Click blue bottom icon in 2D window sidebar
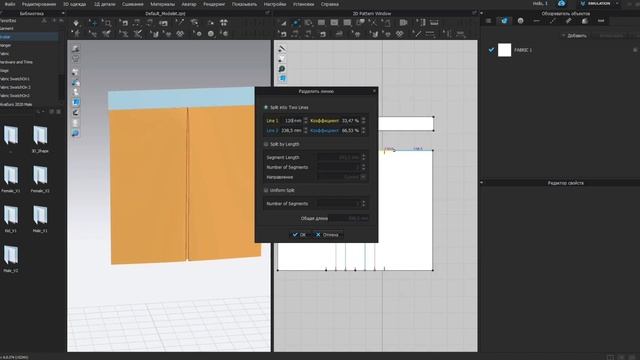Screen dimensions: 640x360 (282, 78)
